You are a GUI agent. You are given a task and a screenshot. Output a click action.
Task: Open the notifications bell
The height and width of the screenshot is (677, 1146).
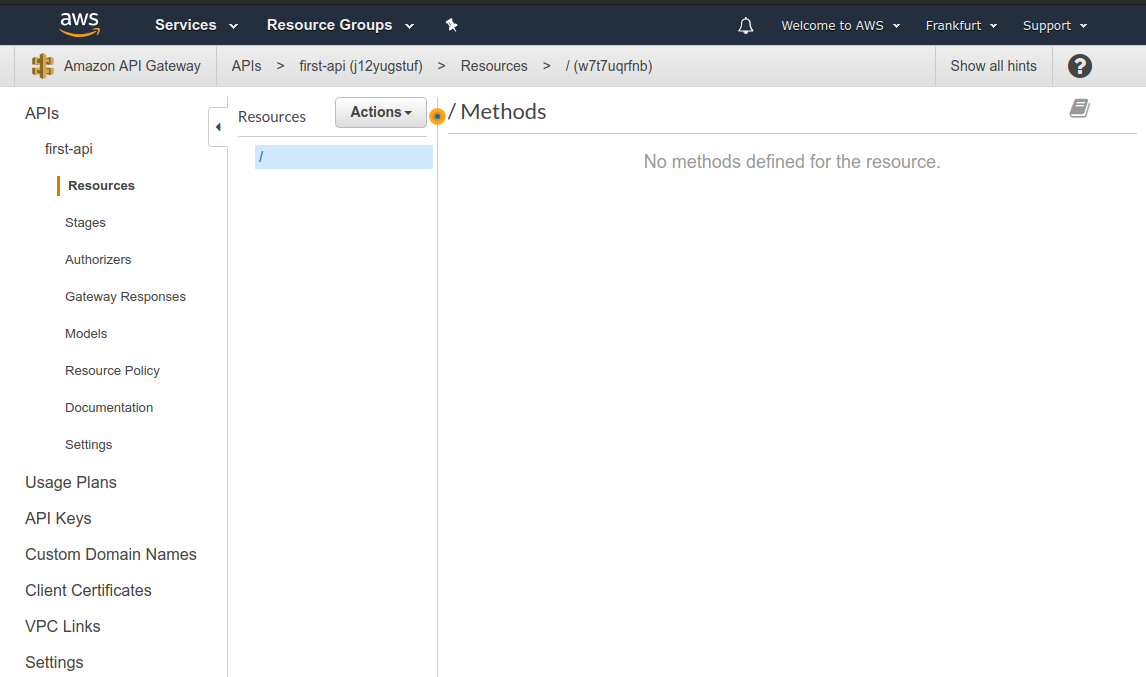click(x=745, y=26)
